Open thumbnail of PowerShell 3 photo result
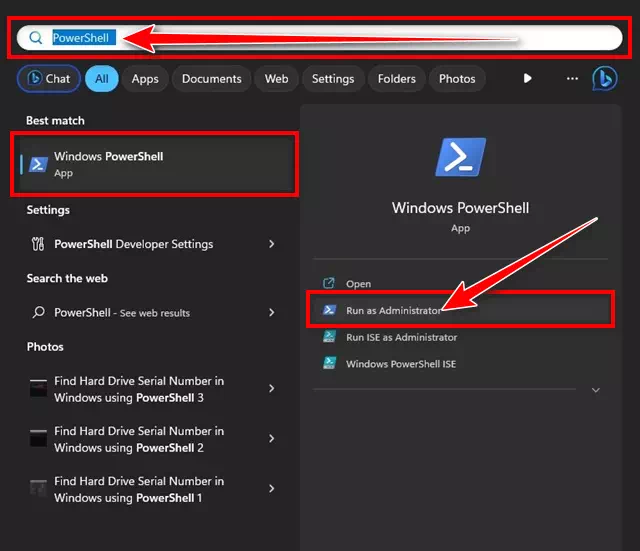640x551 pixels. click(x=38, y=388)
